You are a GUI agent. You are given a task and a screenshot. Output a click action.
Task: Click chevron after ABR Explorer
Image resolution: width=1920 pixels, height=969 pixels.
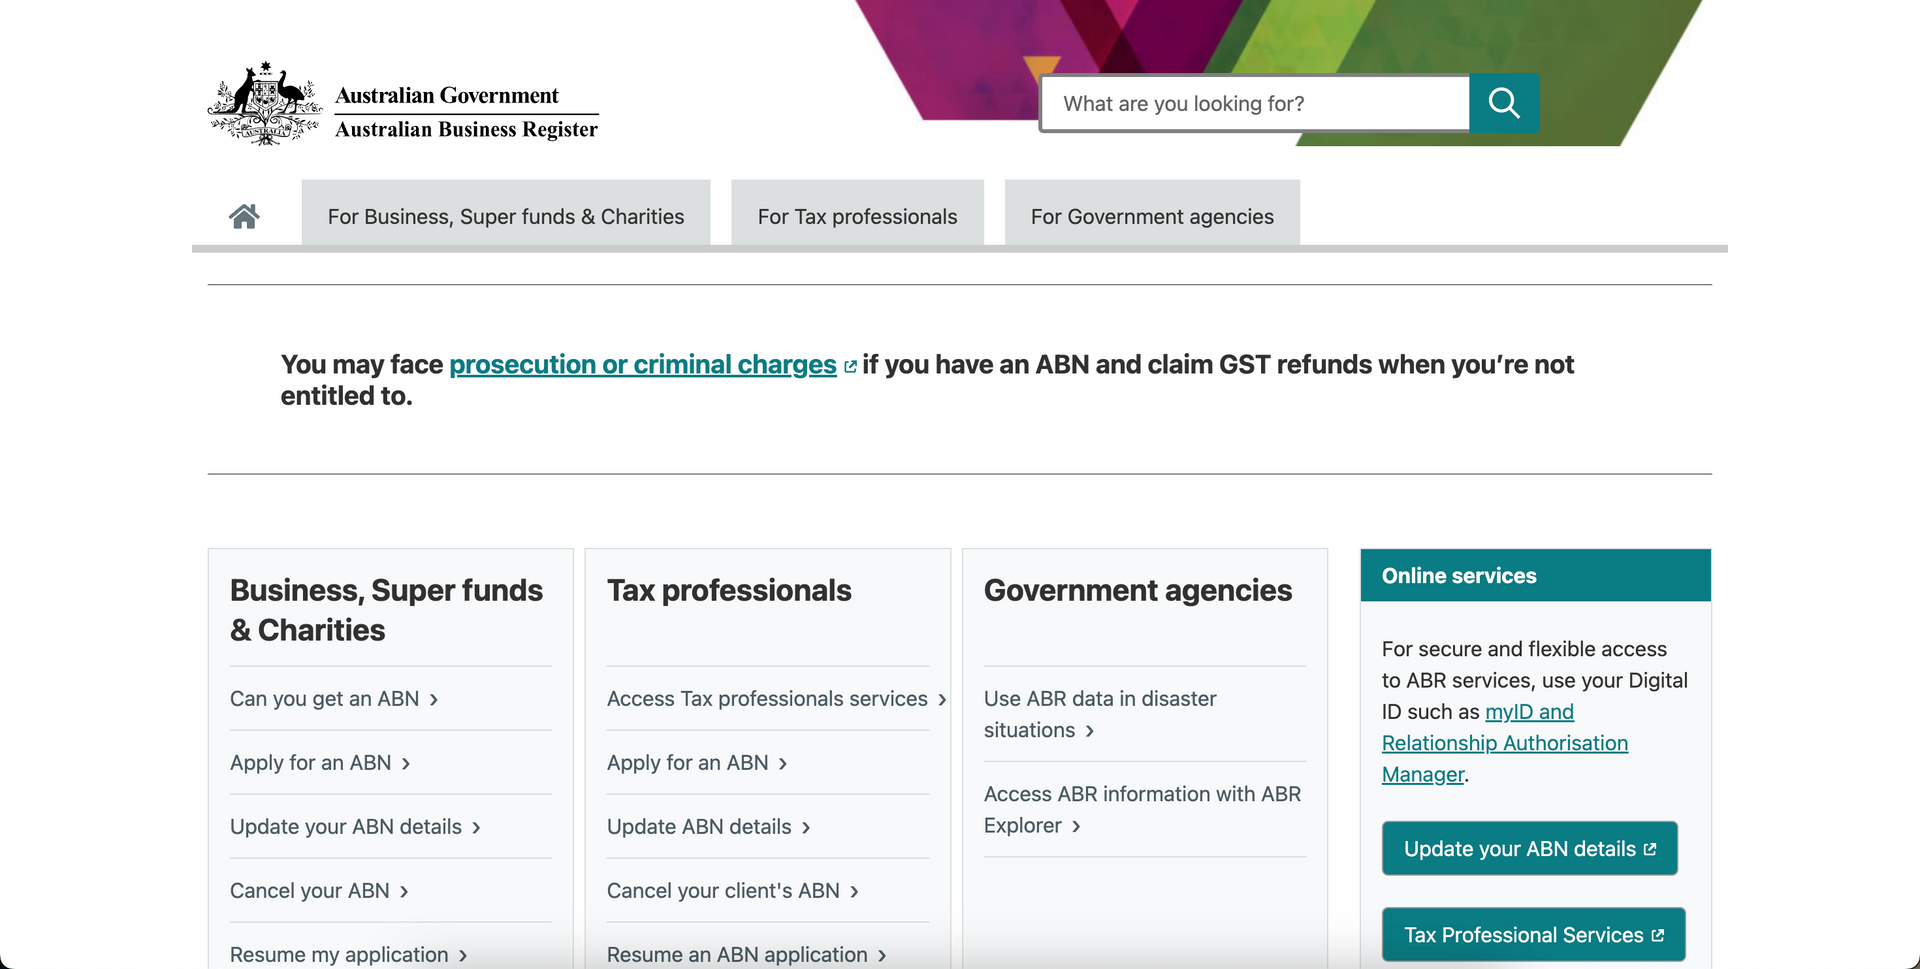pyautogui.click(x=1077, y=827)
